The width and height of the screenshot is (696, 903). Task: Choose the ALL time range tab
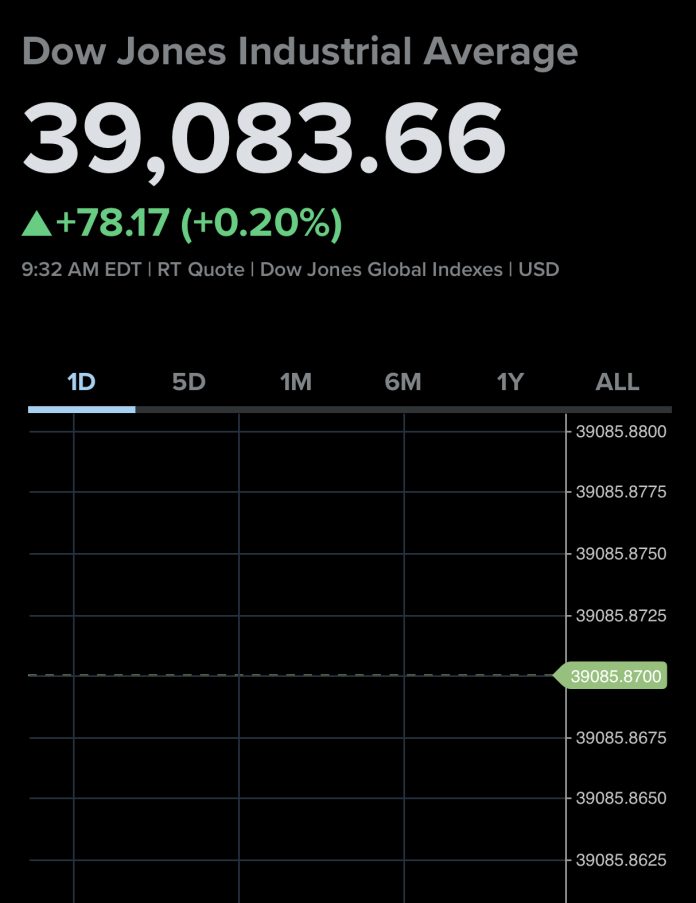[617, 382]
